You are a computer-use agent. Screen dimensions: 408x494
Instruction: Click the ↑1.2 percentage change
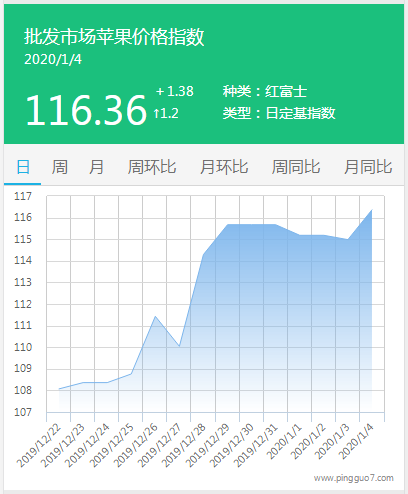tap(166, 113)
